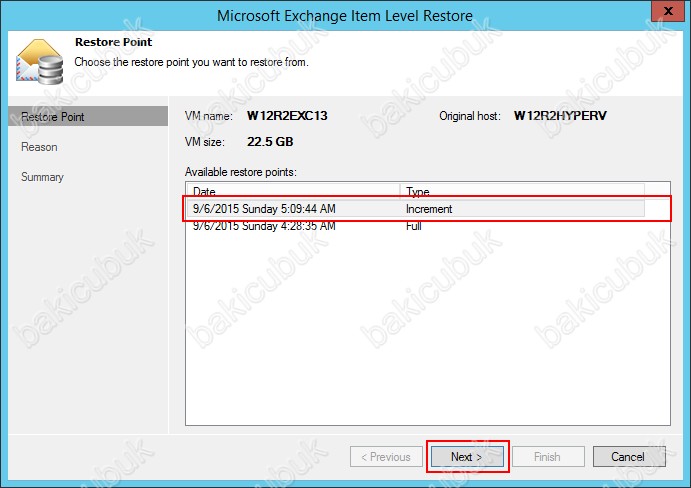The height and width of the screenshot is (488, 691).
Task: Select the Restore Point wizard step
Action: pyautogui.click(x=88, y=116)
